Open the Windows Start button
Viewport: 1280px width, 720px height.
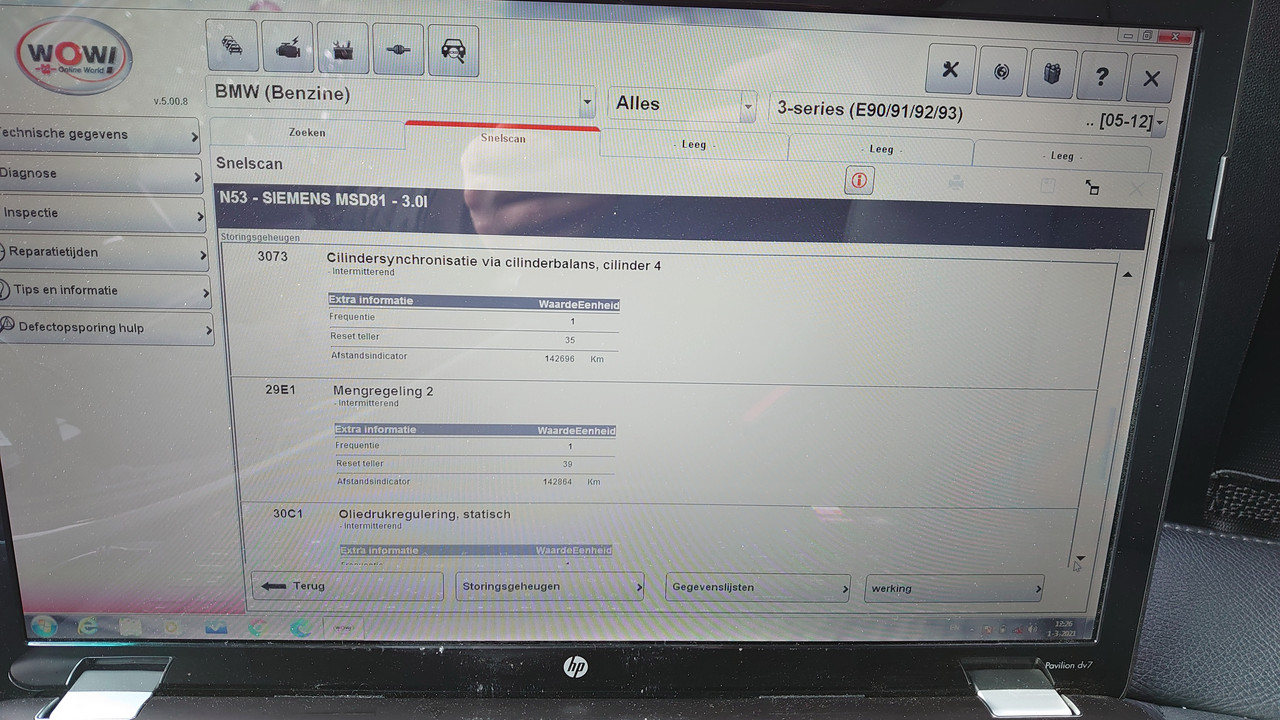(x=44, y=626)
